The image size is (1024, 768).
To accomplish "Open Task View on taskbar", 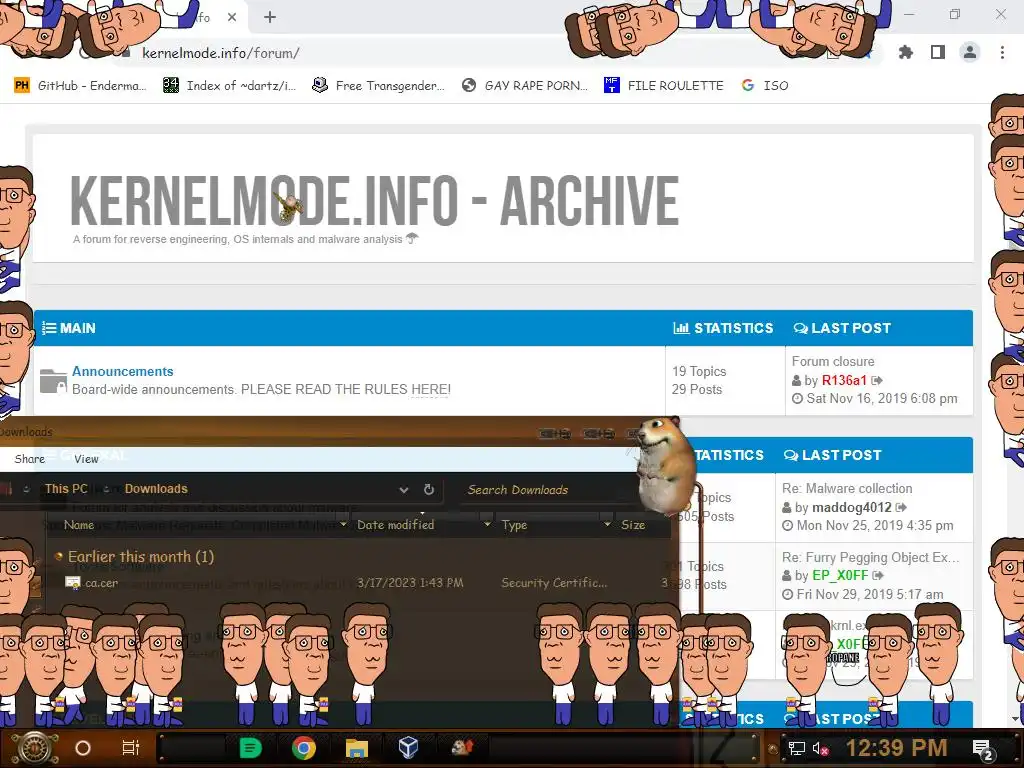I will tap(131, 748).
